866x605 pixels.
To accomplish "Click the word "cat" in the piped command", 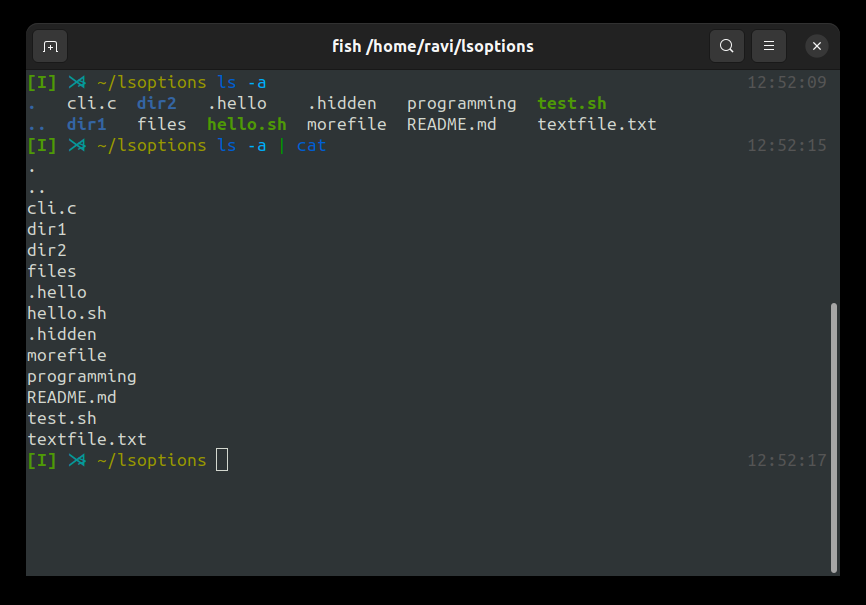I will click(x=311, y=145).
